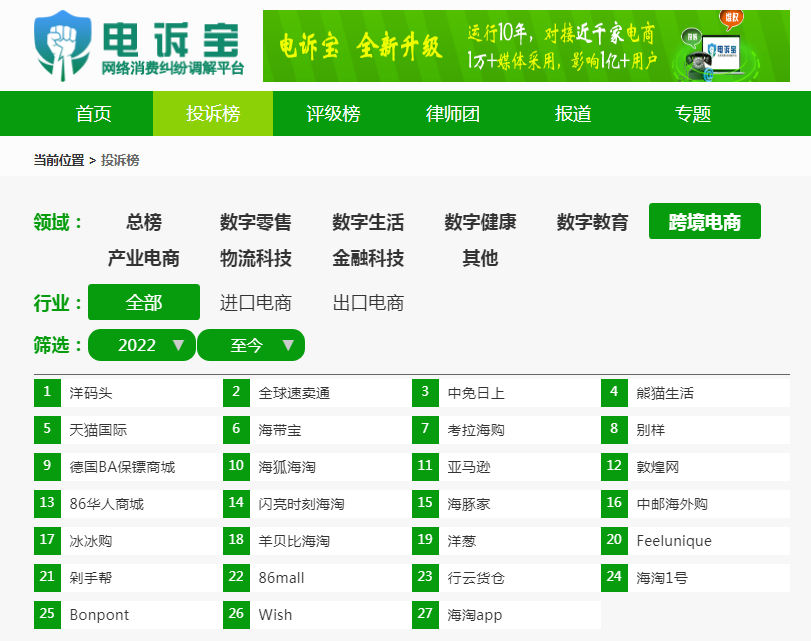The image size is (811, 641).
Task: Select the 产业电商 field filter
Action: click(144, 258)
